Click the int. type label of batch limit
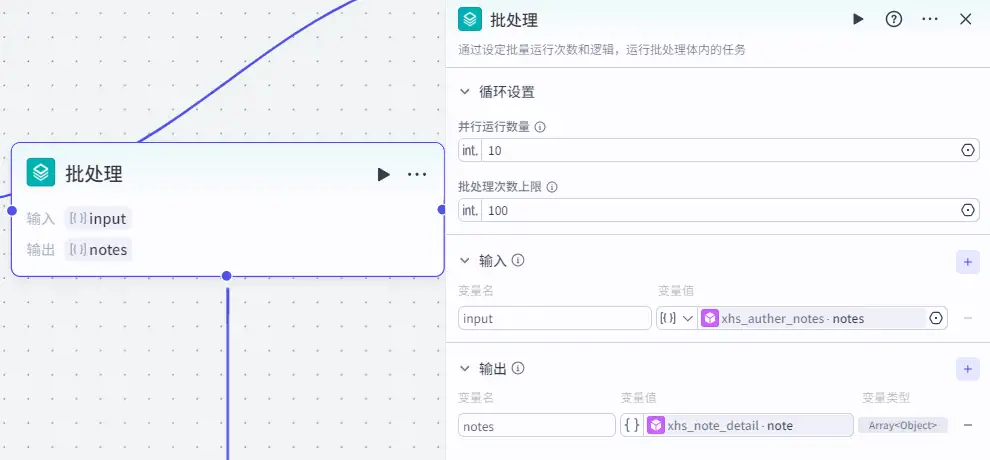 (x=470, y=210)
